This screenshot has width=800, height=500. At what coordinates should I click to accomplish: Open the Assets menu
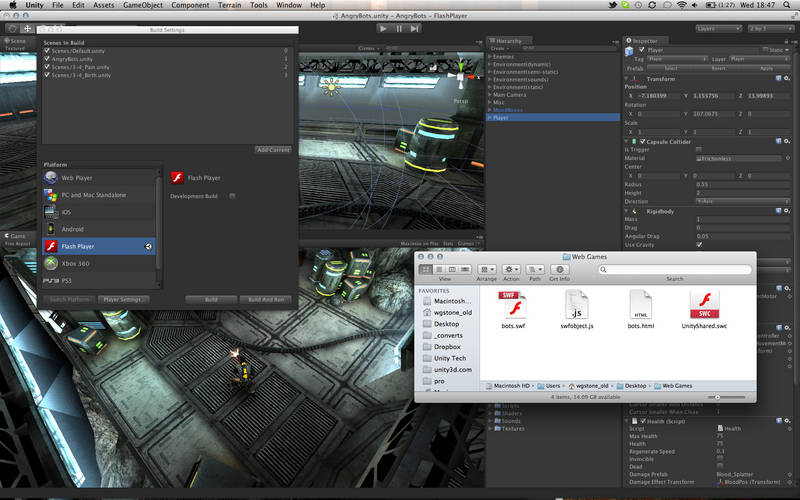click(104, 5)
